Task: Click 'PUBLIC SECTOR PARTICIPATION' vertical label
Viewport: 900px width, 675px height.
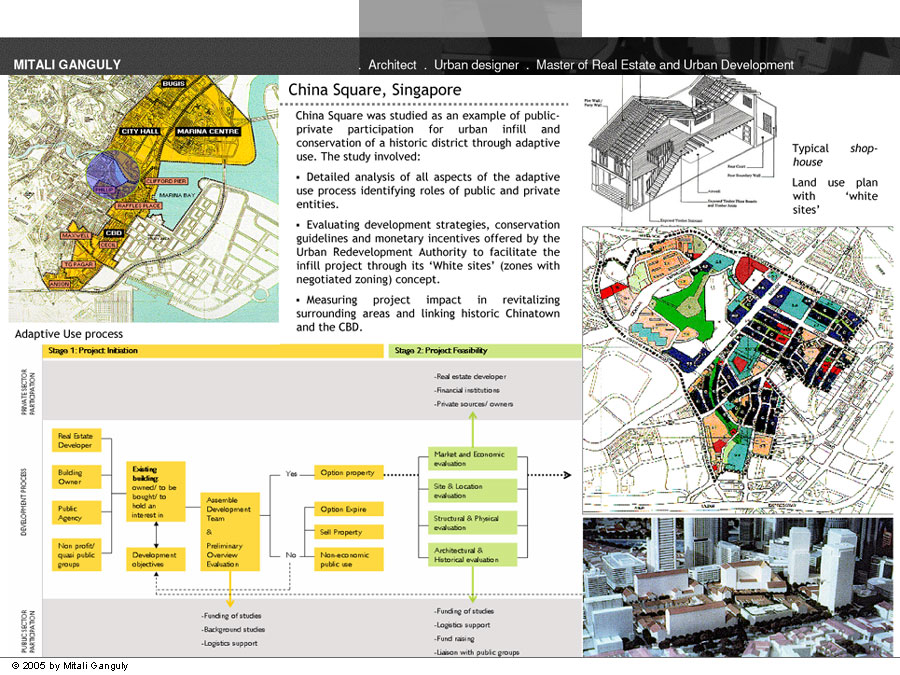Action: [28, 631]
